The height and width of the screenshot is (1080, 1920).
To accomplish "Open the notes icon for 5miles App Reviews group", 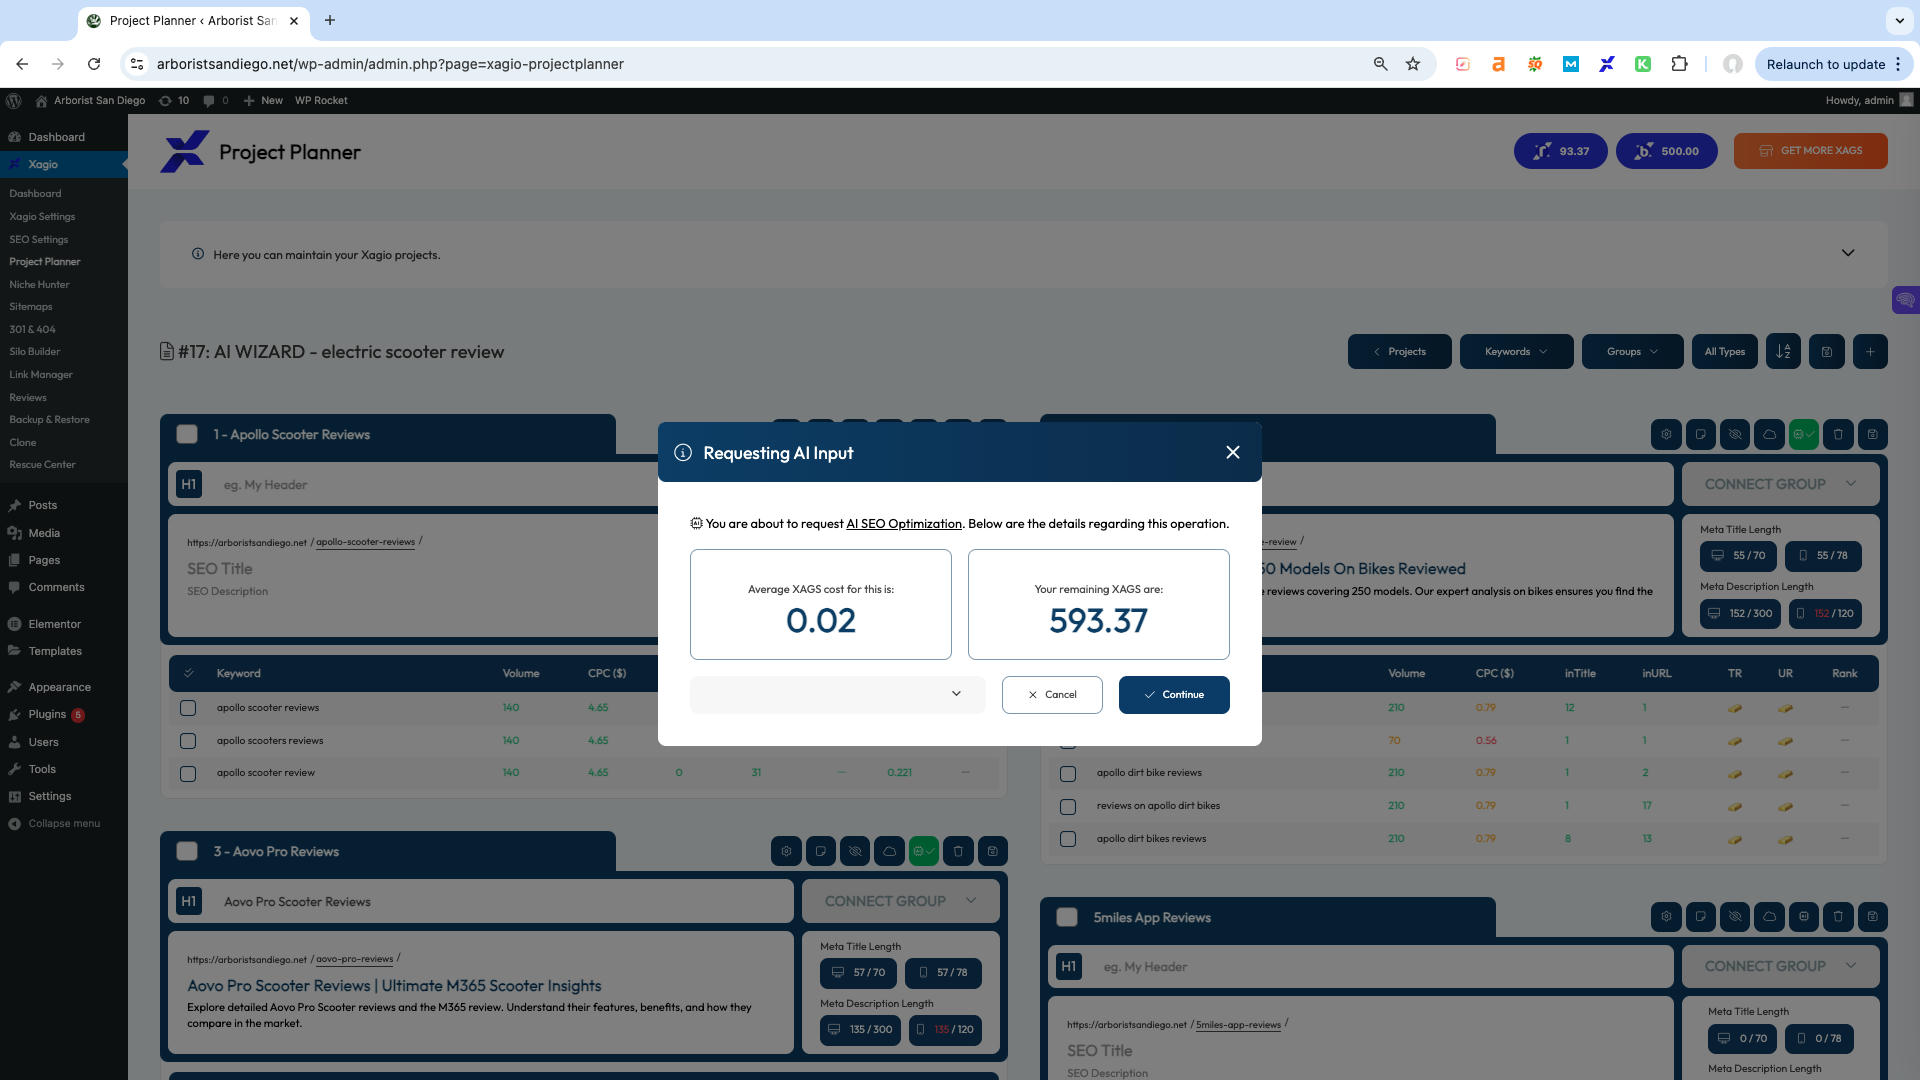I will coord(1700,917).
